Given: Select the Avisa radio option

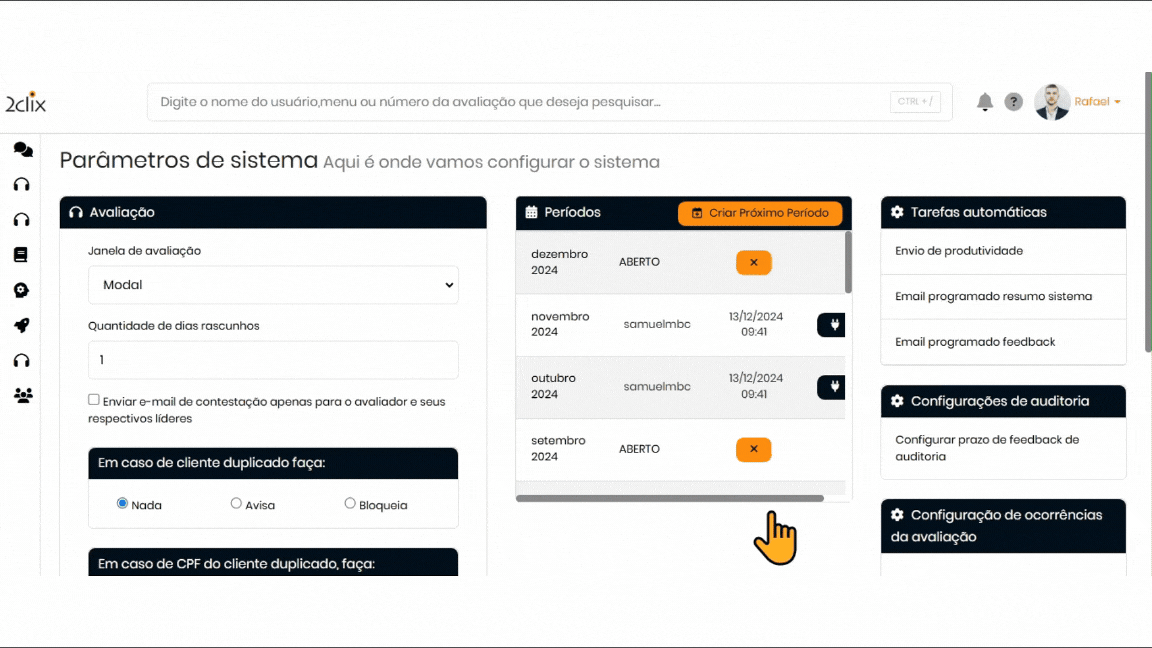Looking at the screenshot, I should pyautogui.click(x=236, y=504).
